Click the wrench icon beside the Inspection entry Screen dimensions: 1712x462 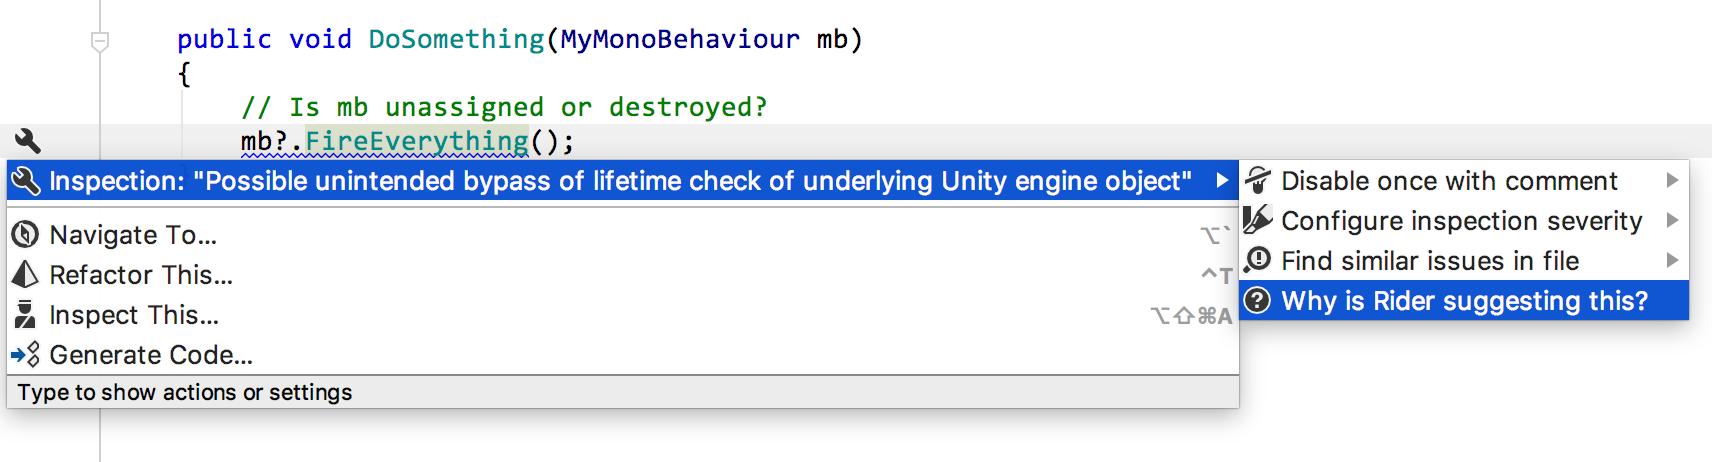click(x=25, y=181)
